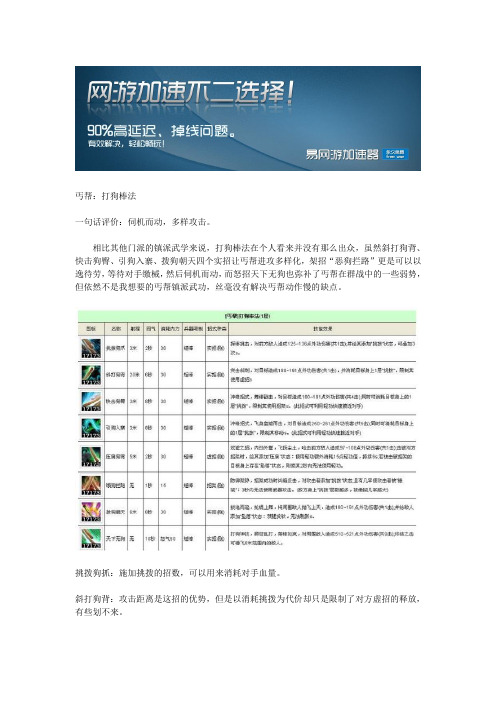Click the line 一句话评价：伺机而动，多样攻击。

[143, 222]
